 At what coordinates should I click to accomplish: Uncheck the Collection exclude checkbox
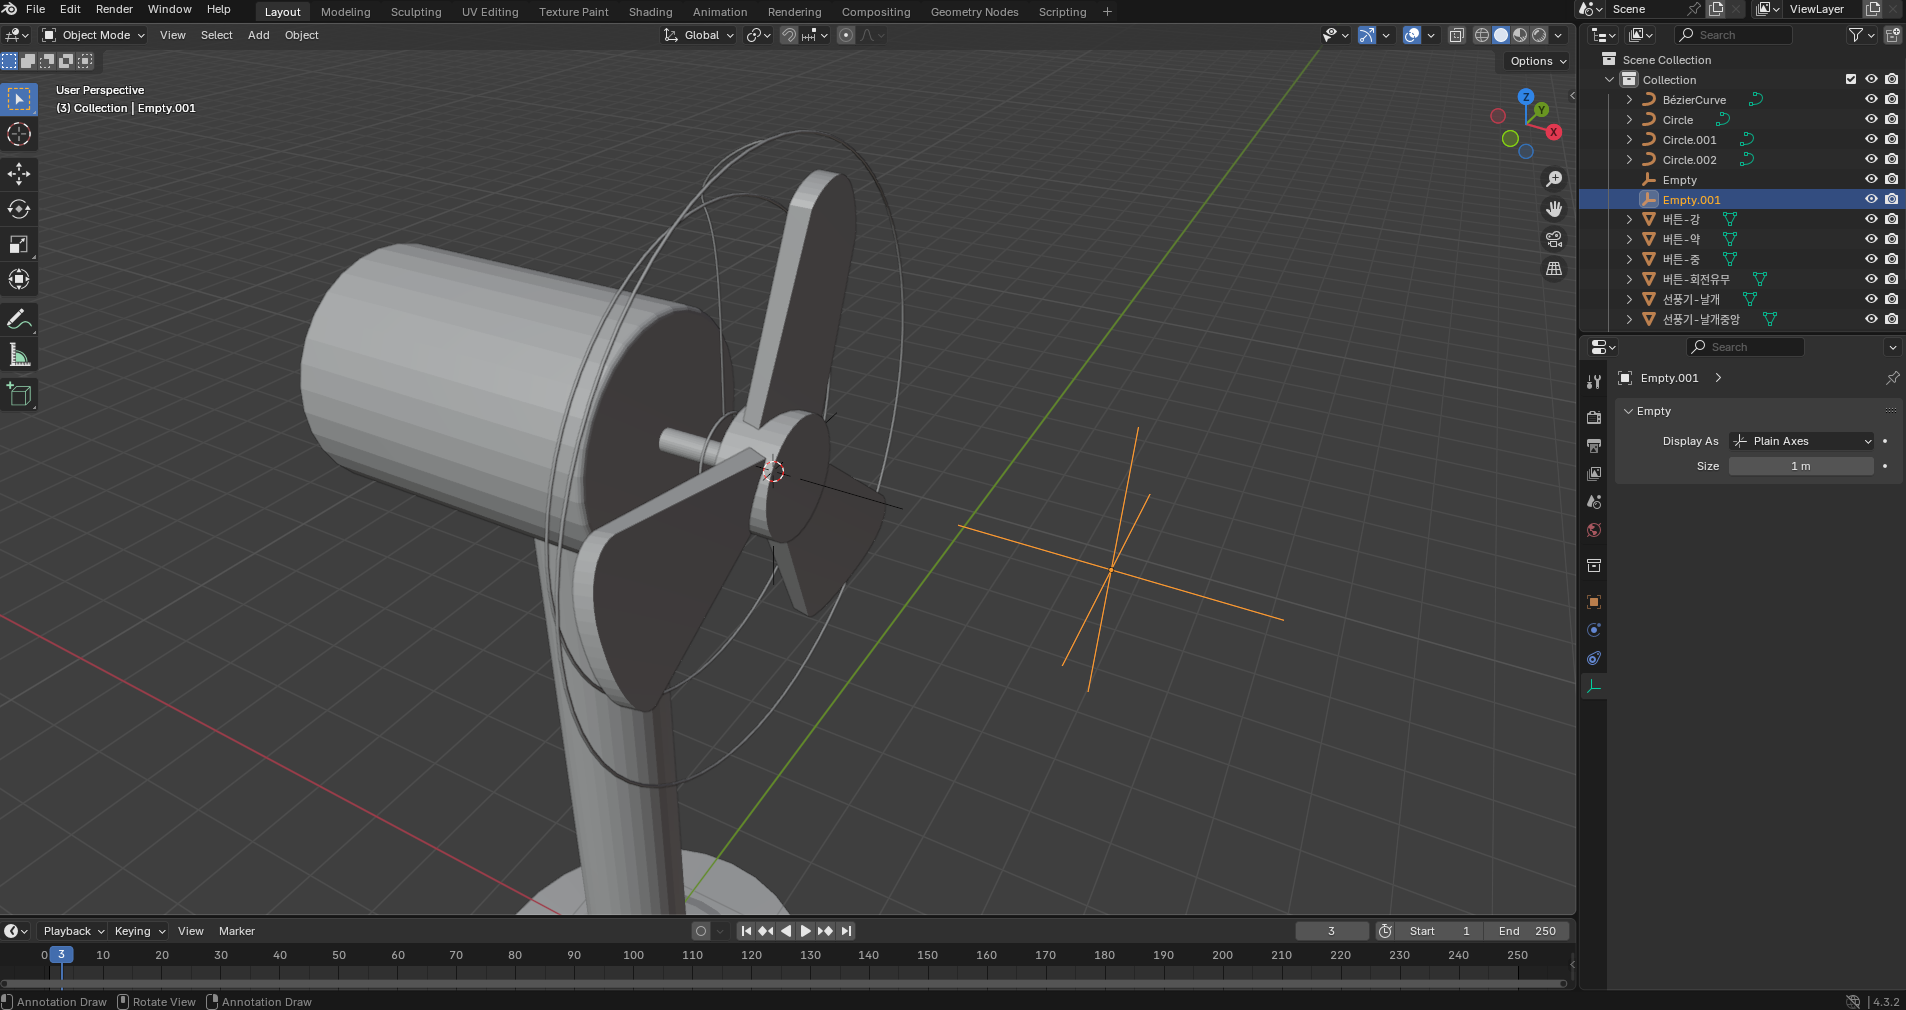1850,80
